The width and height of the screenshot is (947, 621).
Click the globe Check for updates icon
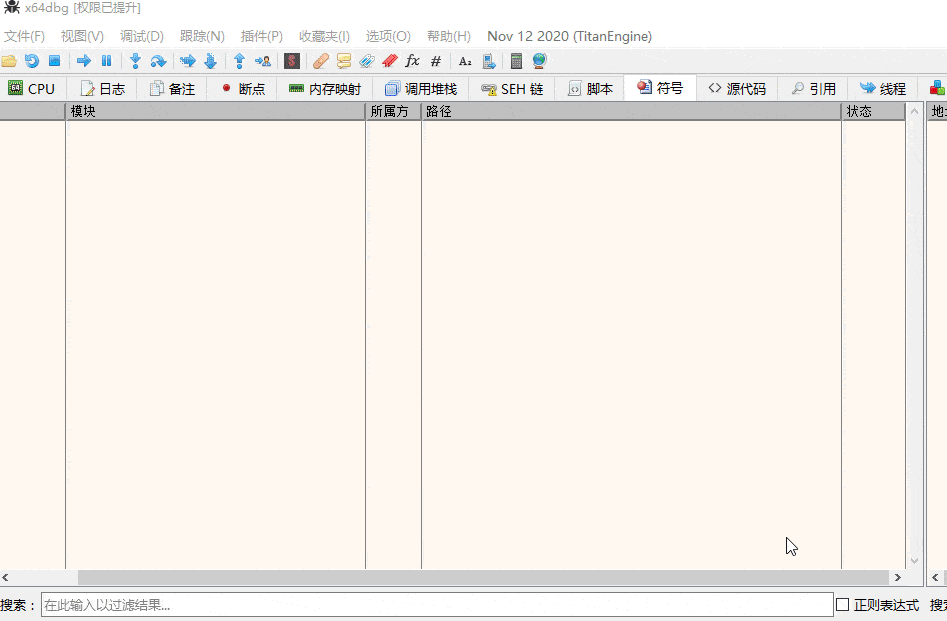click(539, 61)
